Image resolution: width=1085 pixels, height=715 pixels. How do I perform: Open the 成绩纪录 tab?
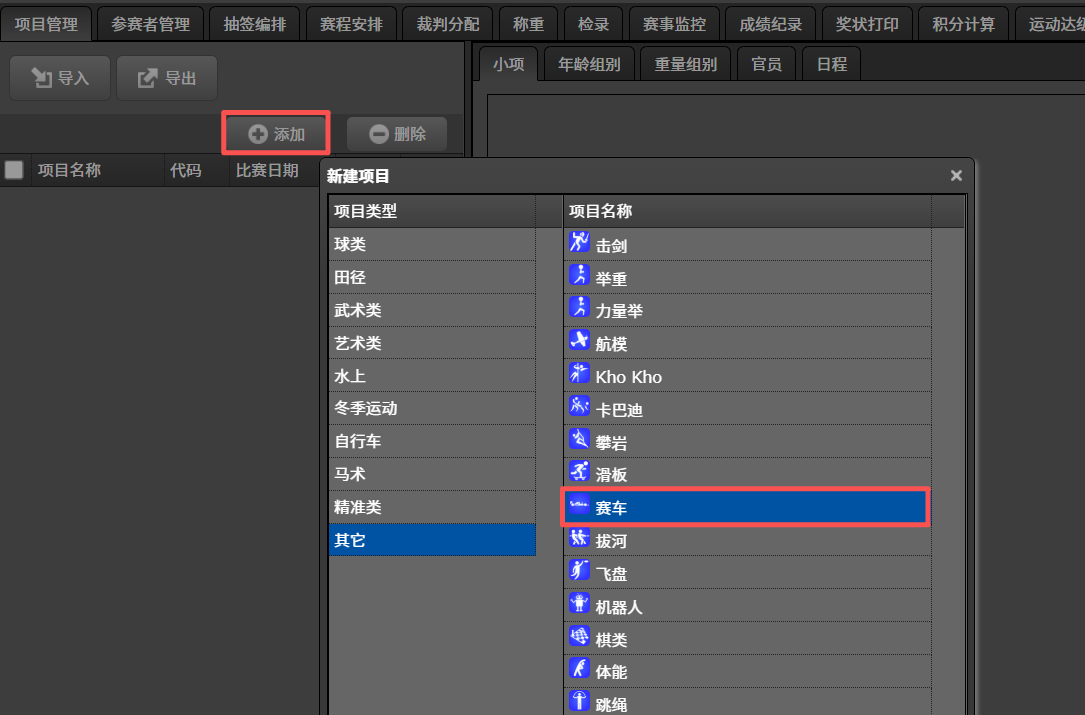(x=771, y=24)
